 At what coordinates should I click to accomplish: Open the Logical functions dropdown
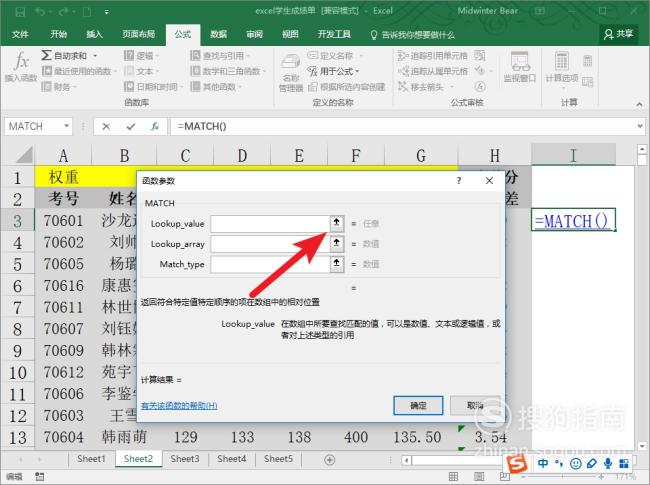point(142,56)
